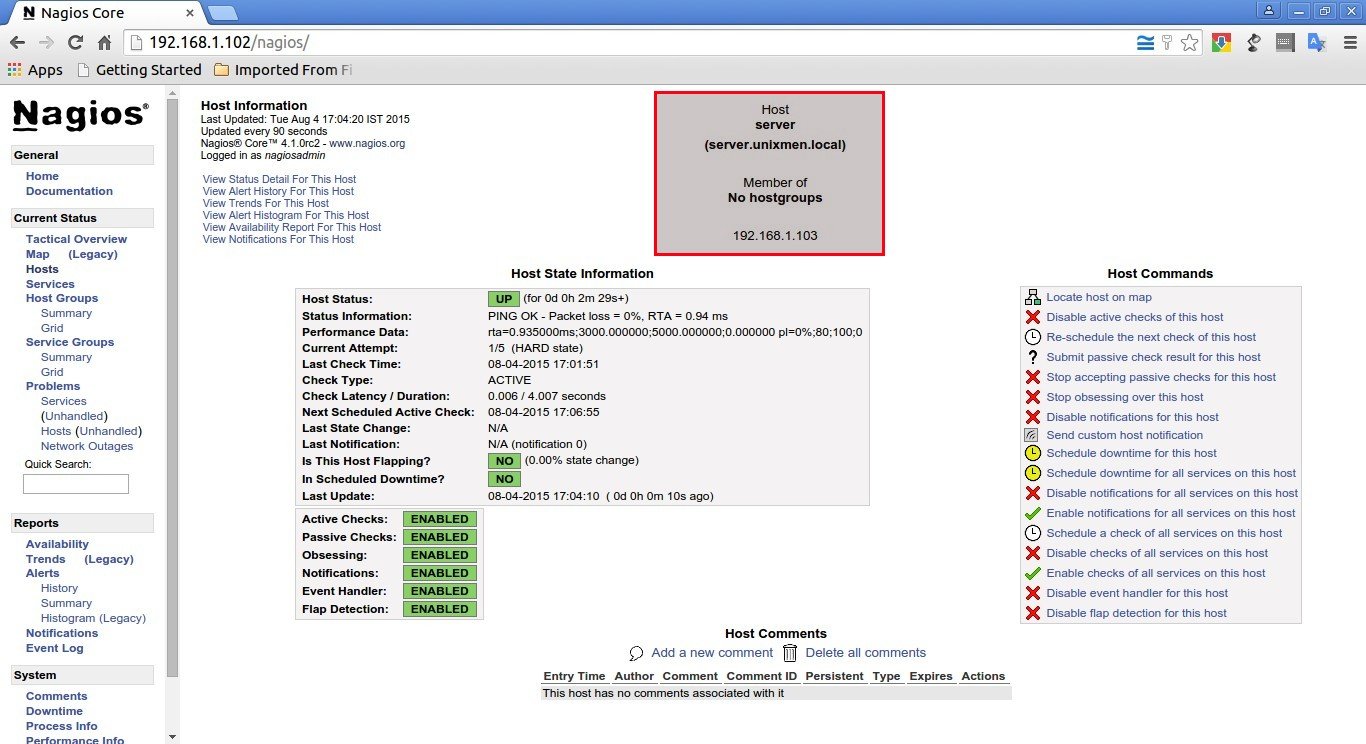Click ENABLED badge next to Active Checks

coord(440,519)
